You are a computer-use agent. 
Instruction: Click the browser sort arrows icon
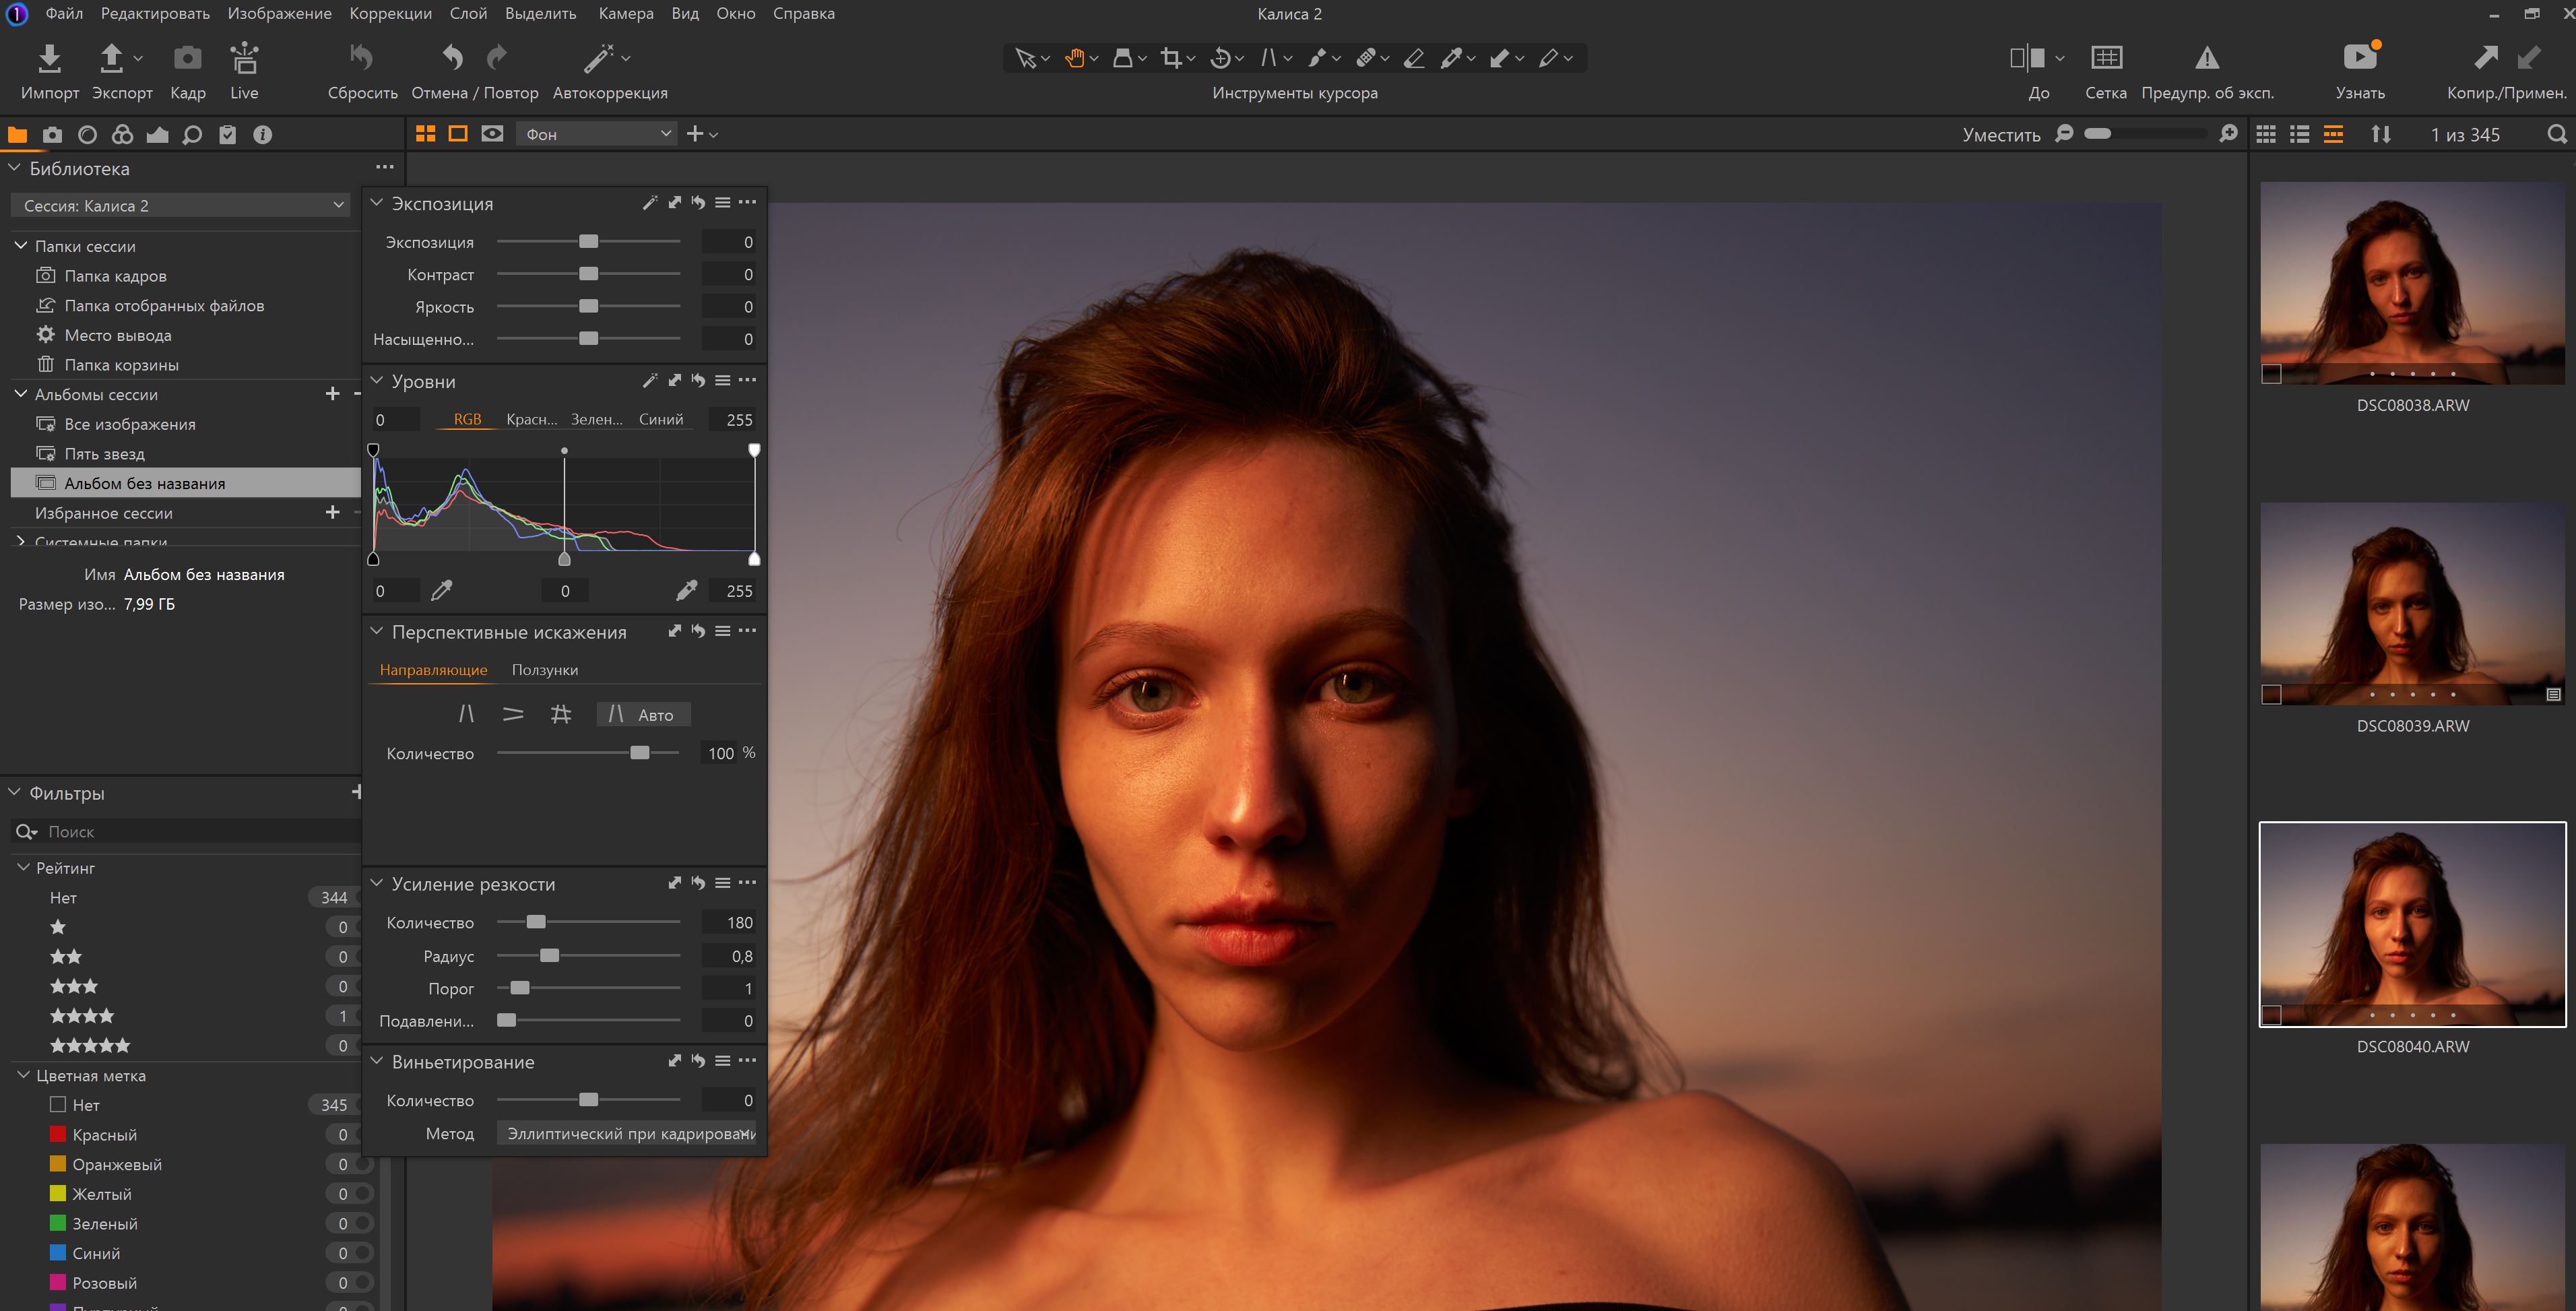click(x=2381, y=134)
